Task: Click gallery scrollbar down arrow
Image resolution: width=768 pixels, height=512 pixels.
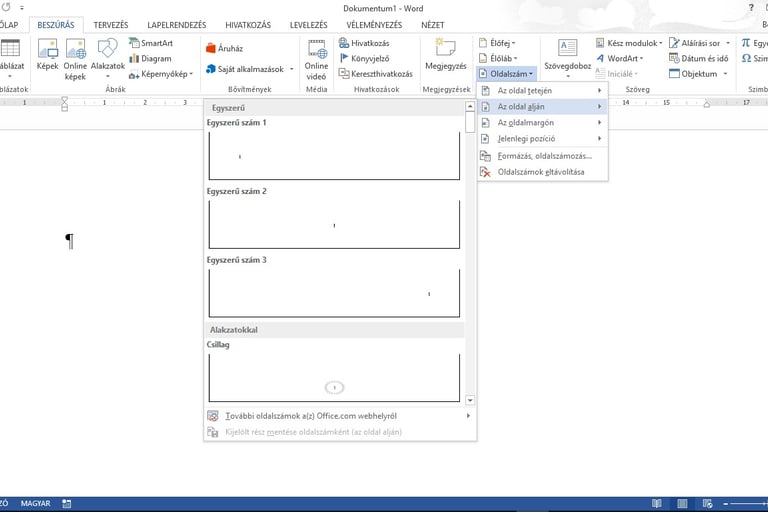Action: [x=470, y=400]
